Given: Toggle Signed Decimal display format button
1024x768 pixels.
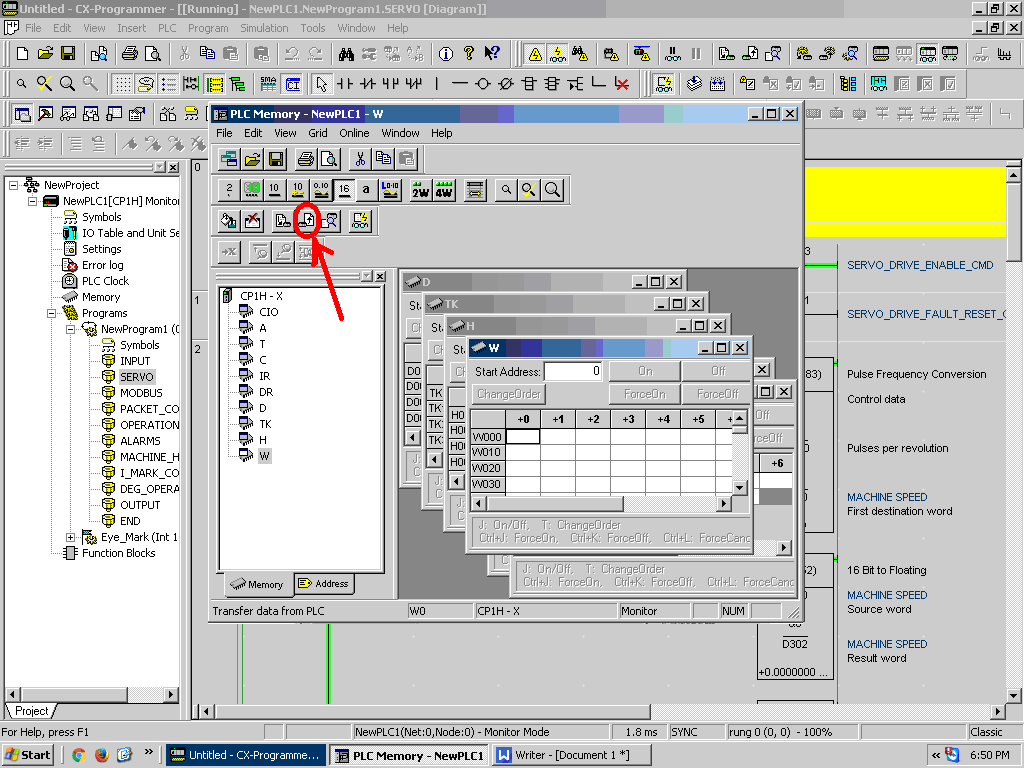Looking at the screenshot, I should coord(298,190).
